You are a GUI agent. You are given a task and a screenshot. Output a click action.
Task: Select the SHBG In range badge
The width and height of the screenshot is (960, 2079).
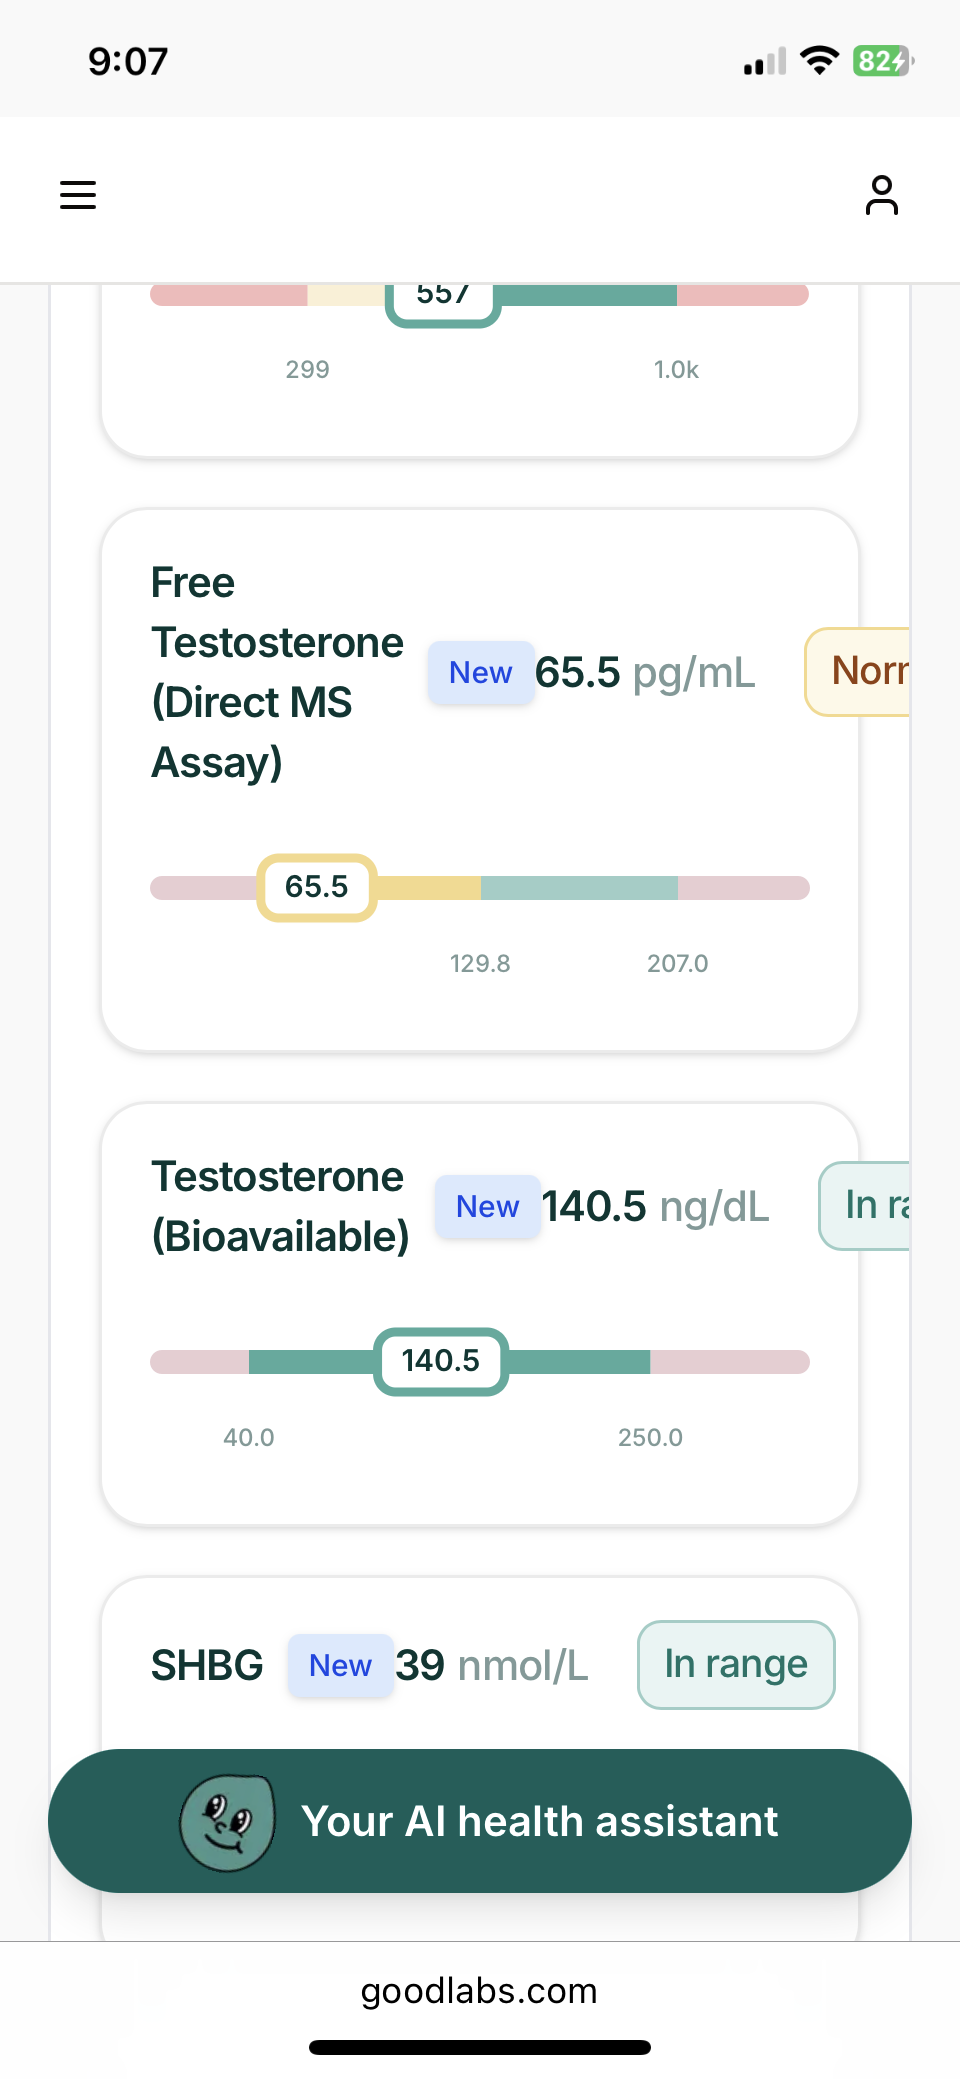pyautogui.click(x=736, y=1665)
